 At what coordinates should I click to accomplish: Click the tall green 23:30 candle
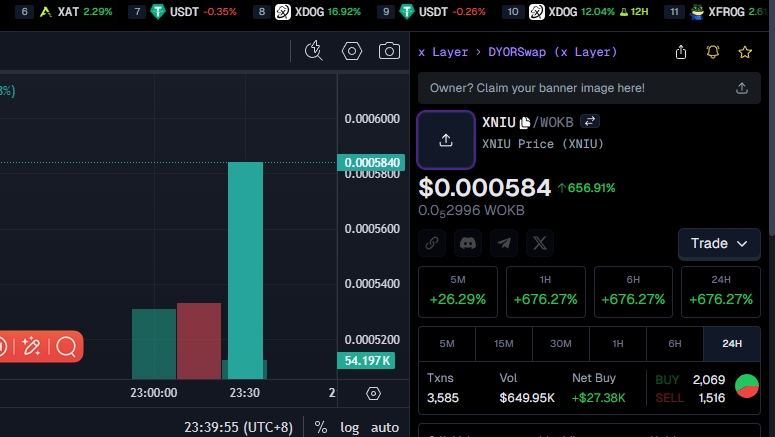pyautogui.click(x=245, y=270)
